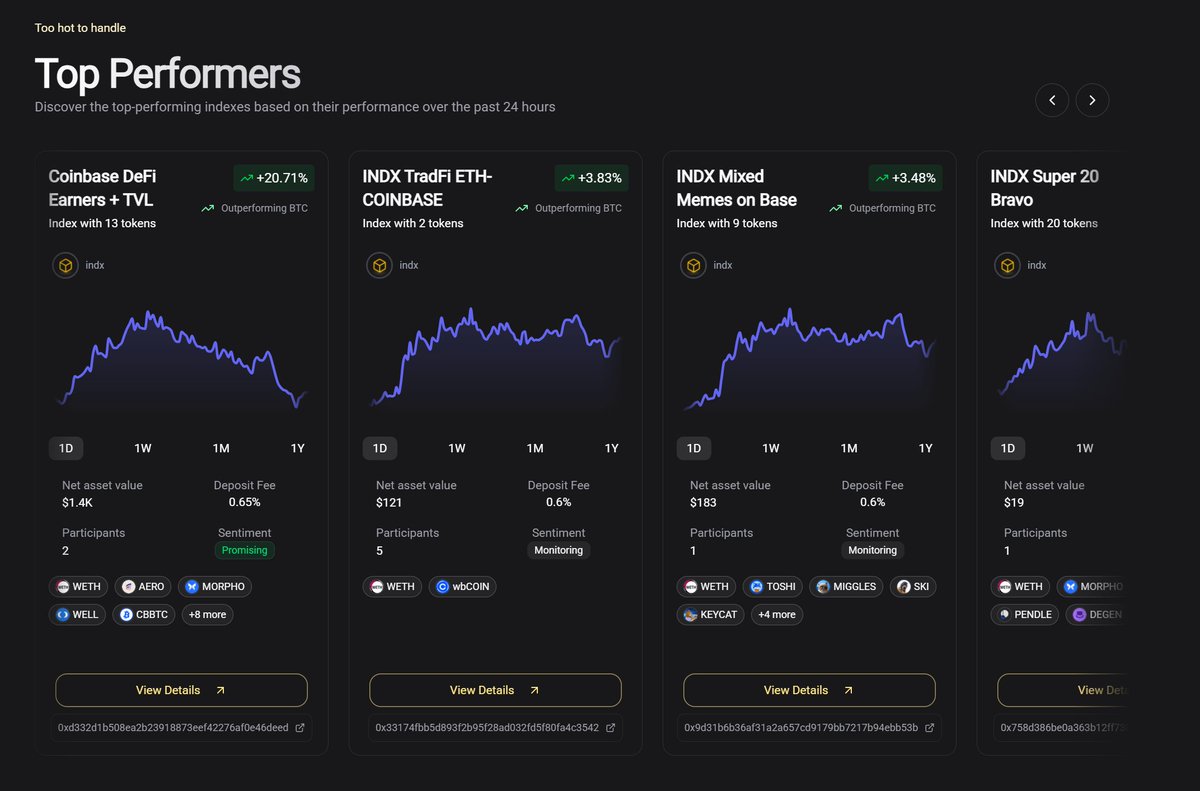Image resolution: width=1200 pixels, height=791 pixels.
Task: Select 1Y range on Mixed Memes card
Action: point(926,448)
